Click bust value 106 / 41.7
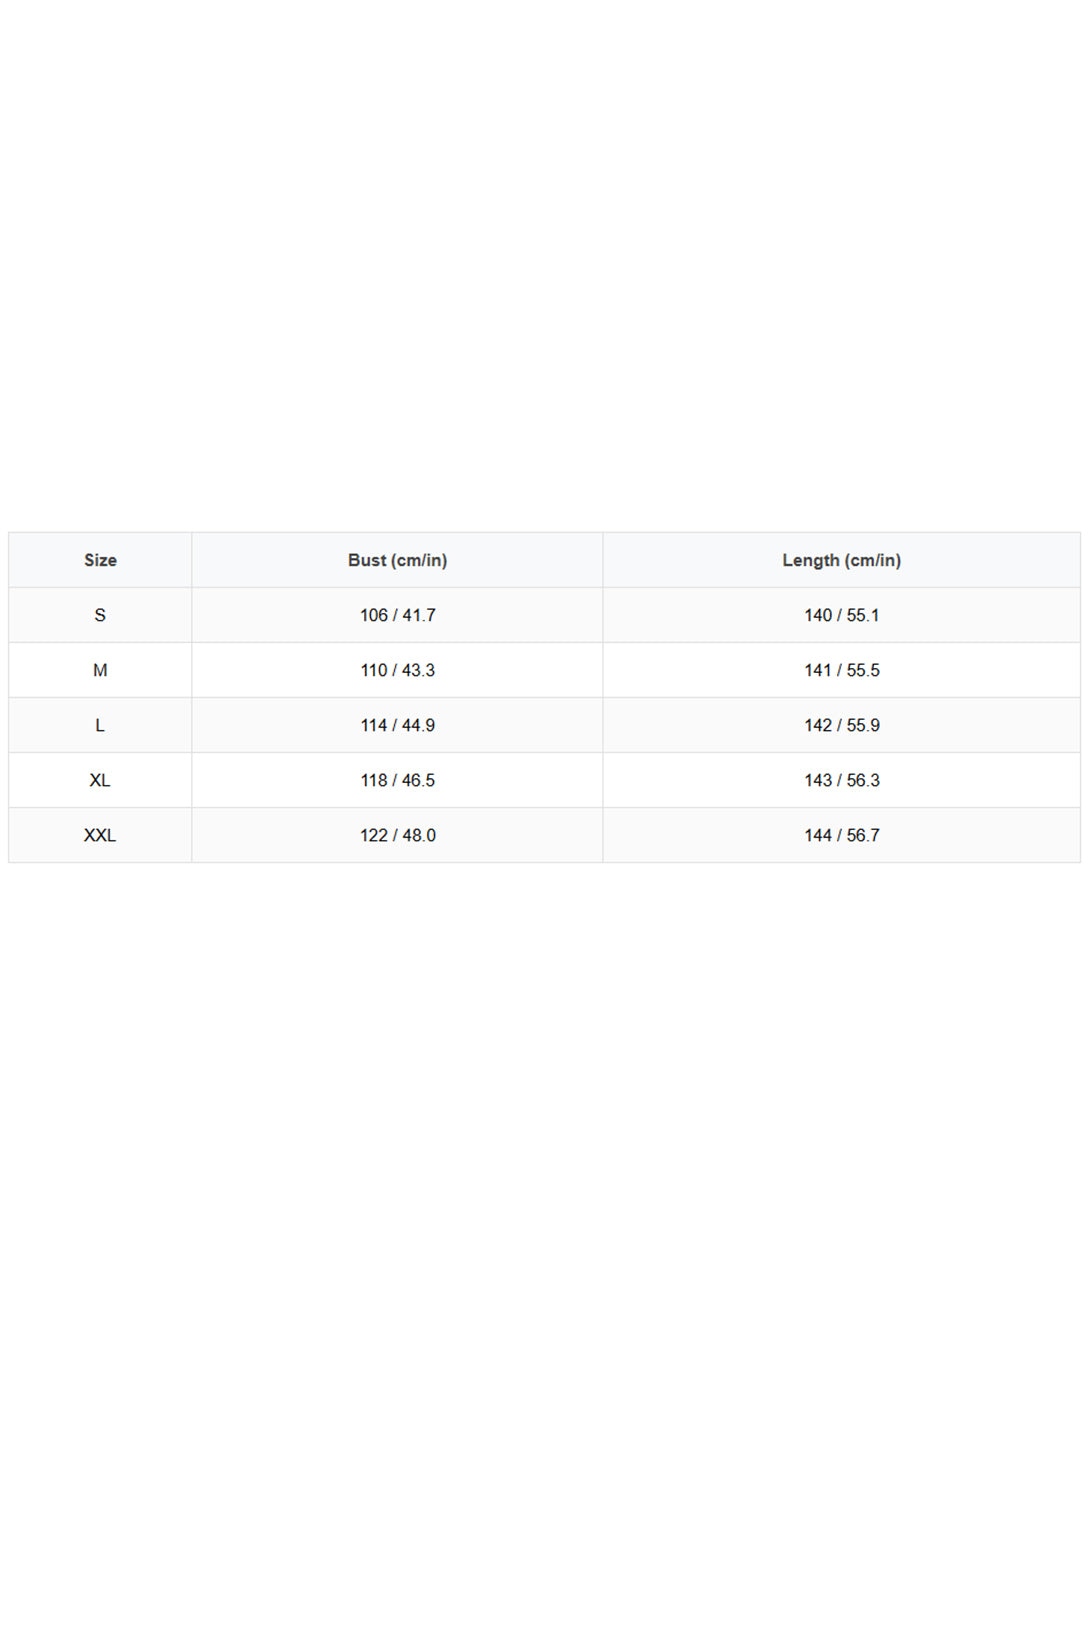Image resolution: width=1088 pixels, height=1632 pixels. coord(397,615)
